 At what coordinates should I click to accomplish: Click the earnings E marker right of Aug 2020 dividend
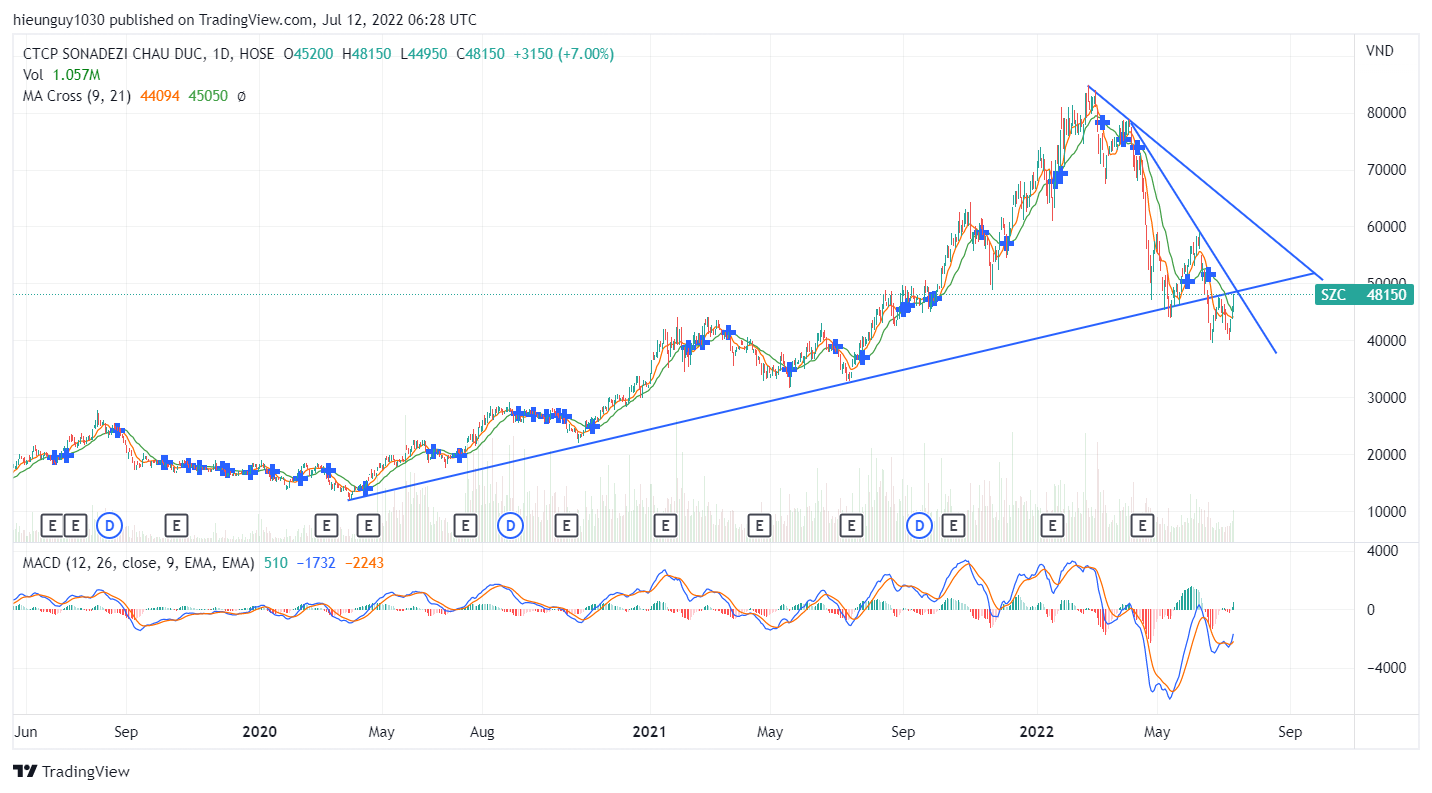(x=567, y=524)
